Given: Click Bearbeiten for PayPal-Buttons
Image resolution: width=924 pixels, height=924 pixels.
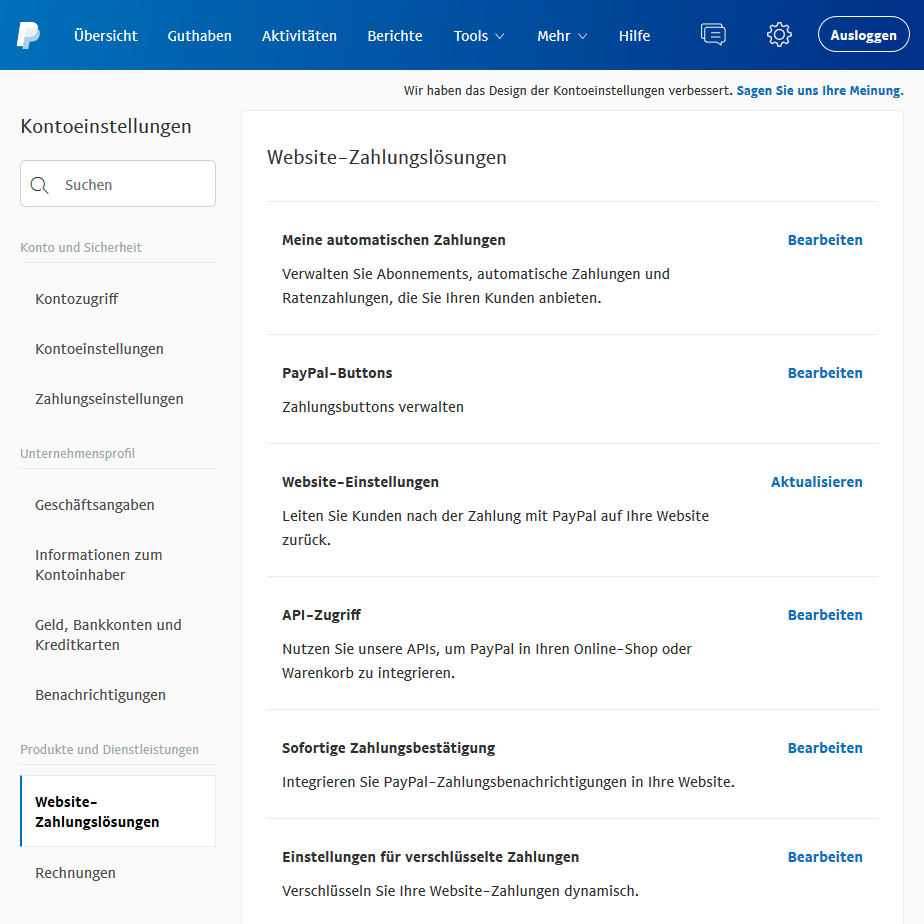Looking at the screenshot, I should point(825,373).
